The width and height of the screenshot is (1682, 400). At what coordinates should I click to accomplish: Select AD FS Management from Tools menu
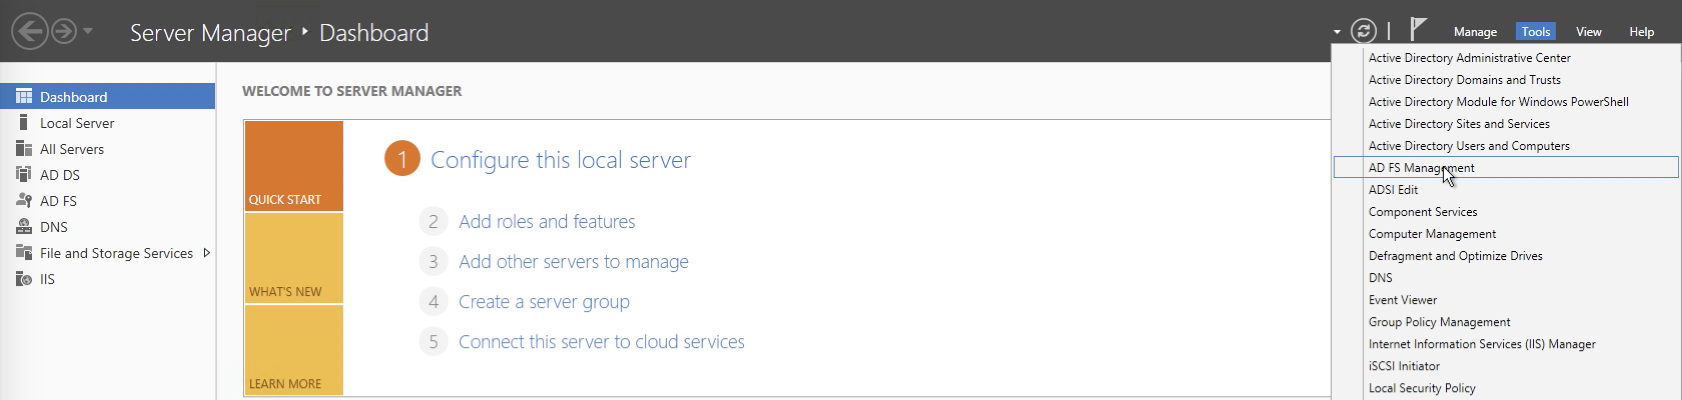[x=1421, y=168]
